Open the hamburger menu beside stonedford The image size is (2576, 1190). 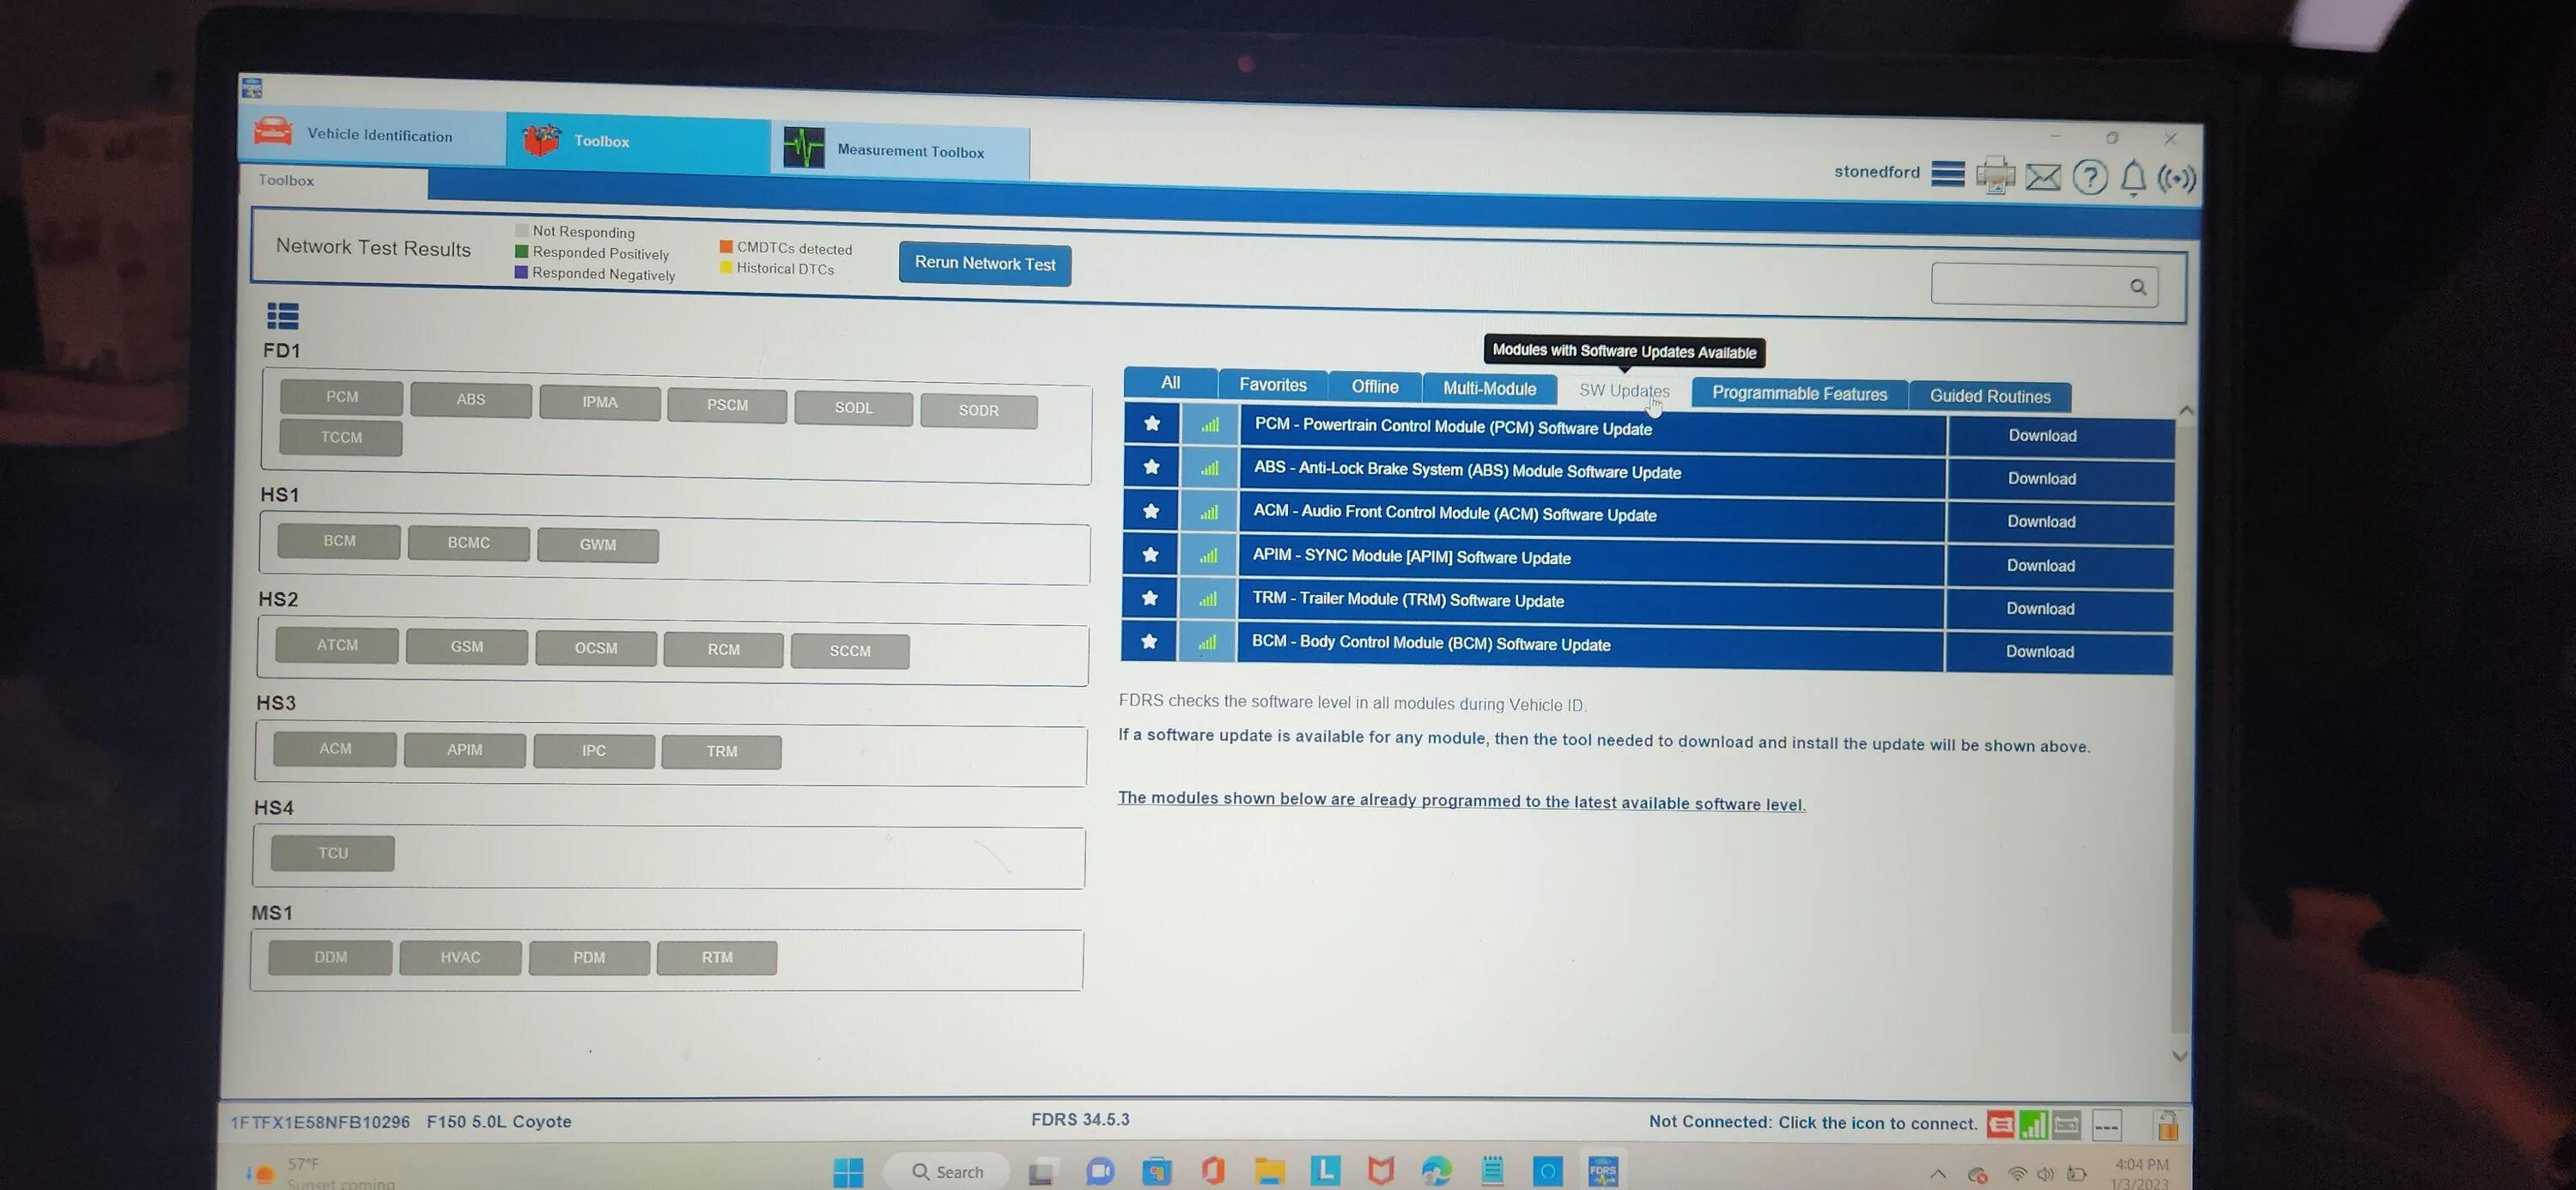[x=1947, y=174]
